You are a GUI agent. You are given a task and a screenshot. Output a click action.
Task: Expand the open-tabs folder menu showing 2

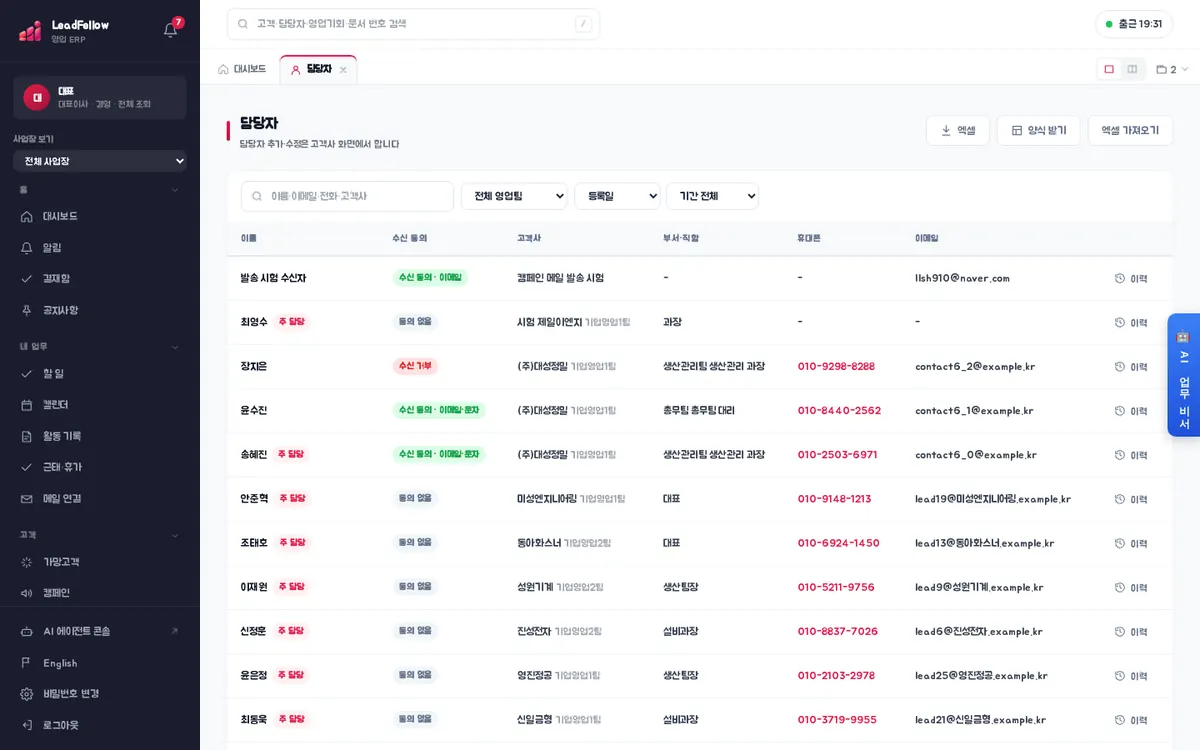(1172, 70)
